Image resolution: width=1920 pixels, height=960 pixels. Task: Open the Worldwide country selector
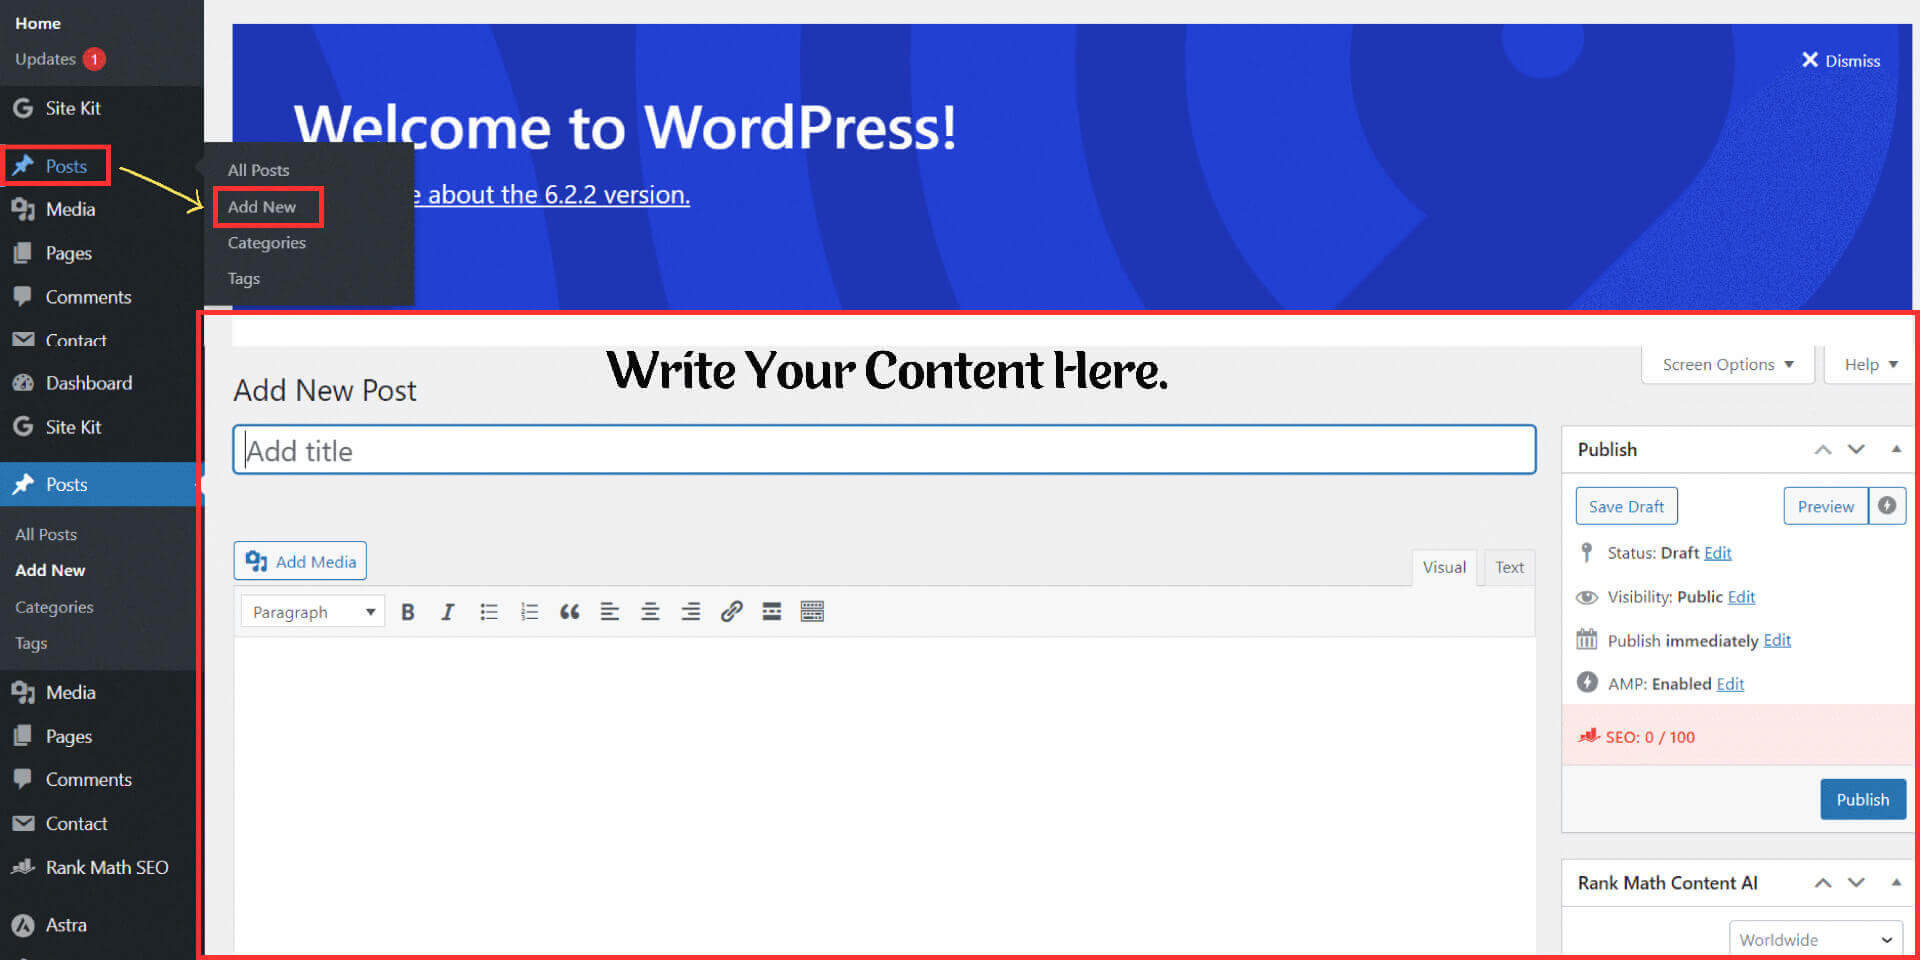tap(1815, 938)
